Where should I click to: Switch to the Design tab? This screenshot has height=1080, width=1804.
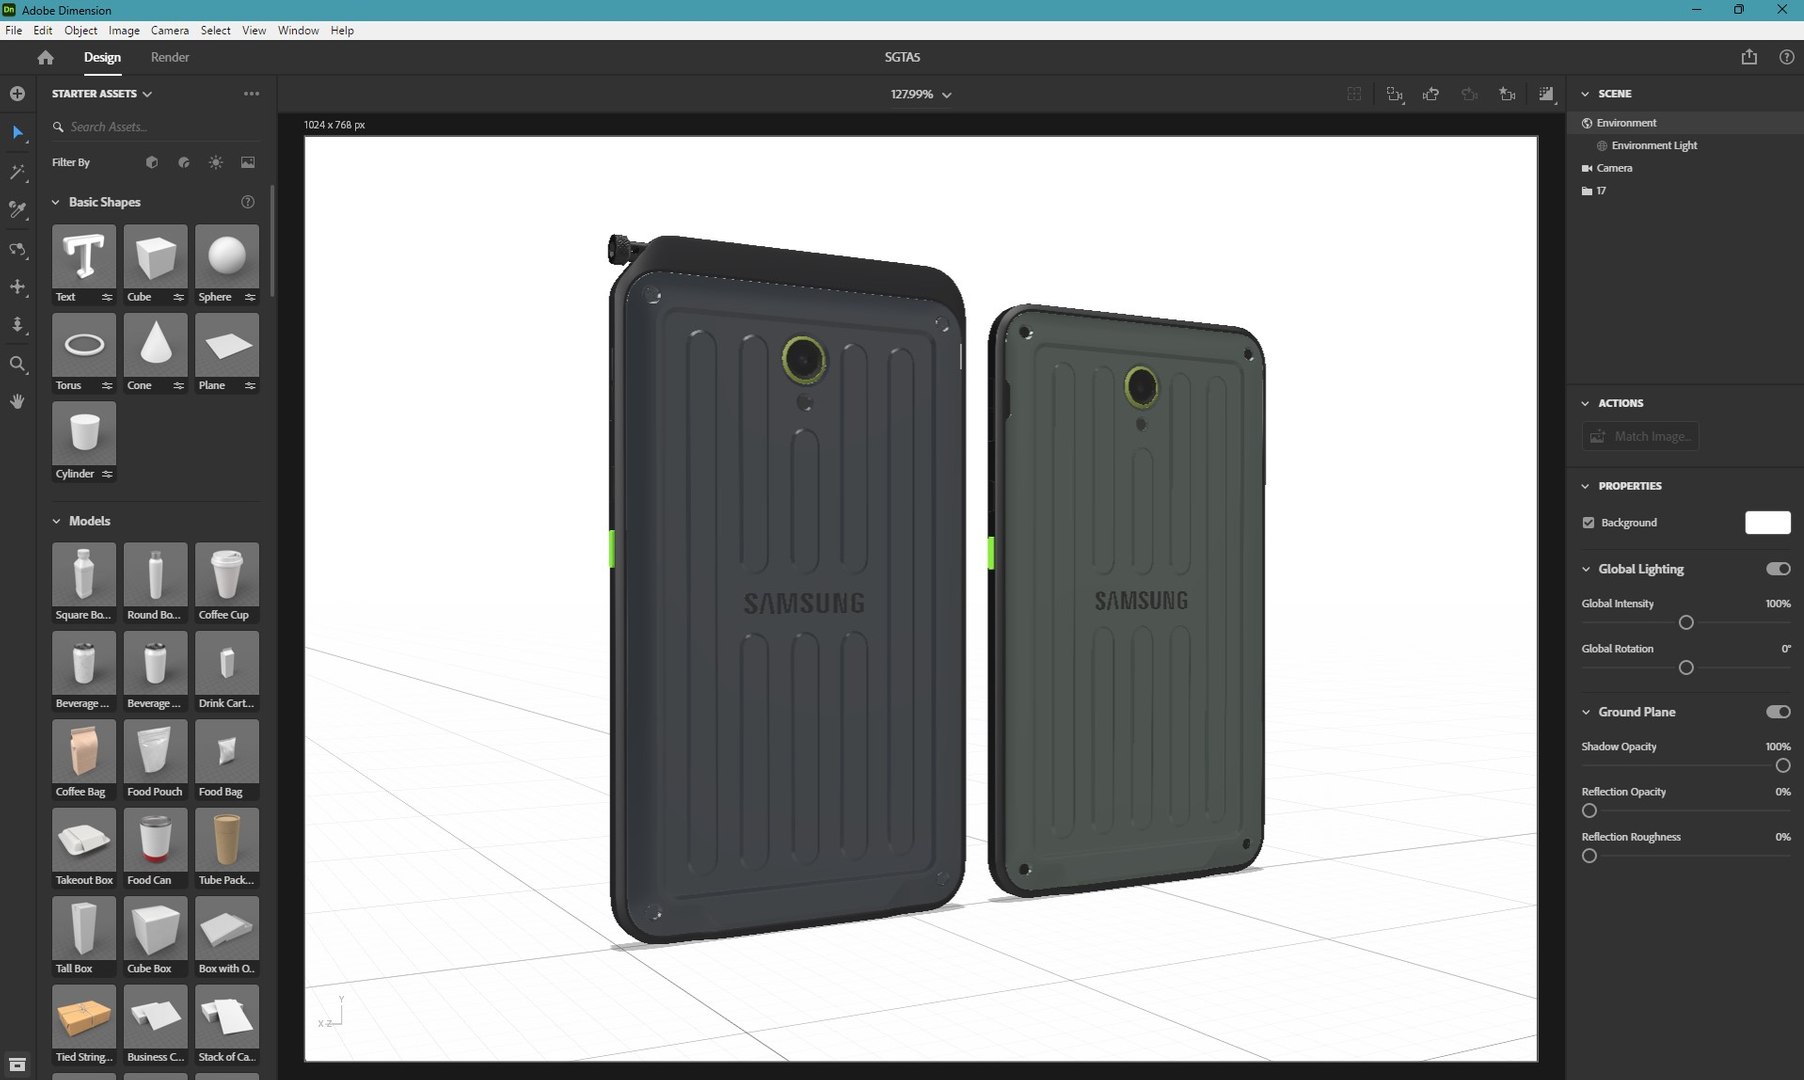pyautogui.click(x=102, y=57)
